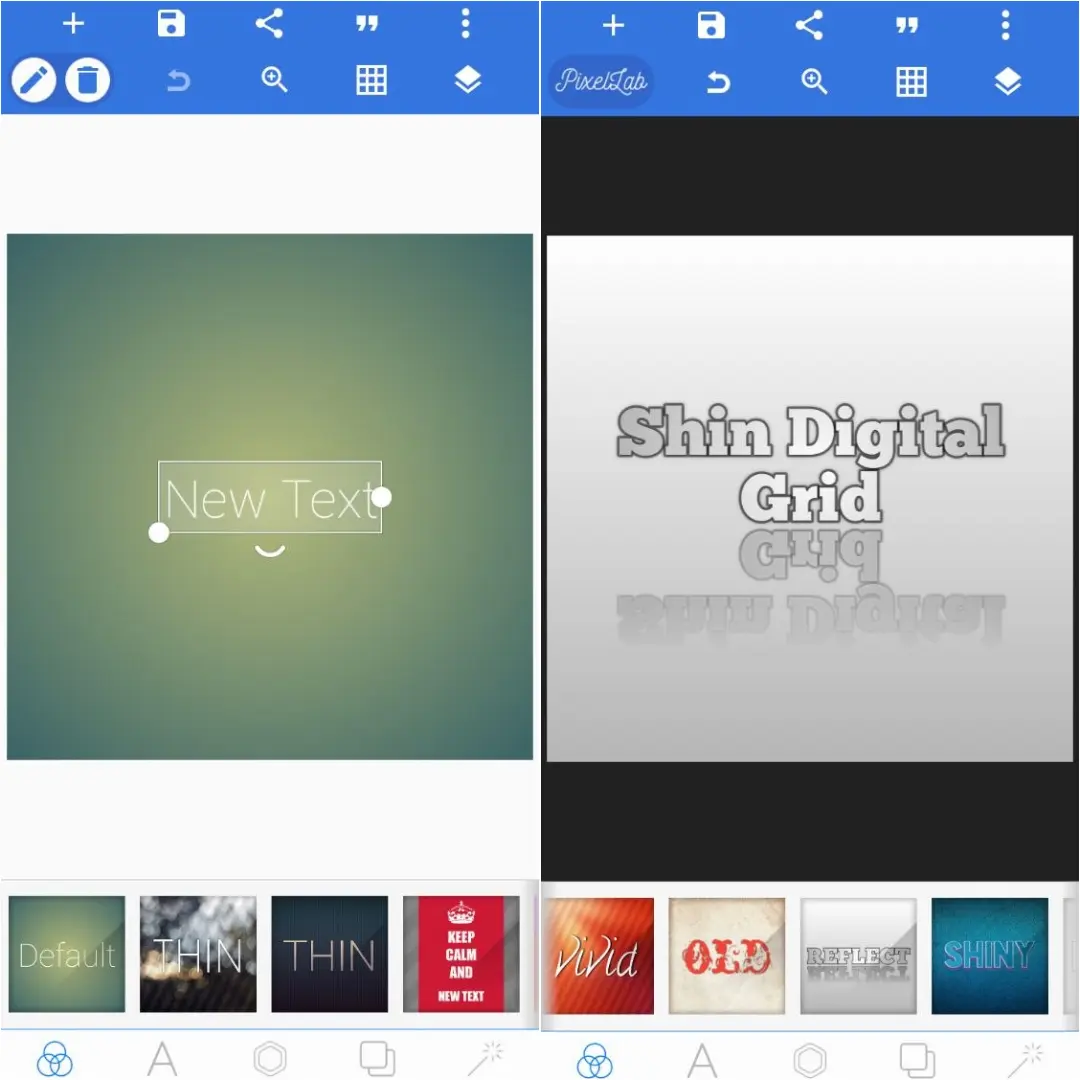This screenshot has width=1080, height=1080.
Task: Select the REFLECT preset thumbnail
Action: pyautogui.click(x=858, y=956)
